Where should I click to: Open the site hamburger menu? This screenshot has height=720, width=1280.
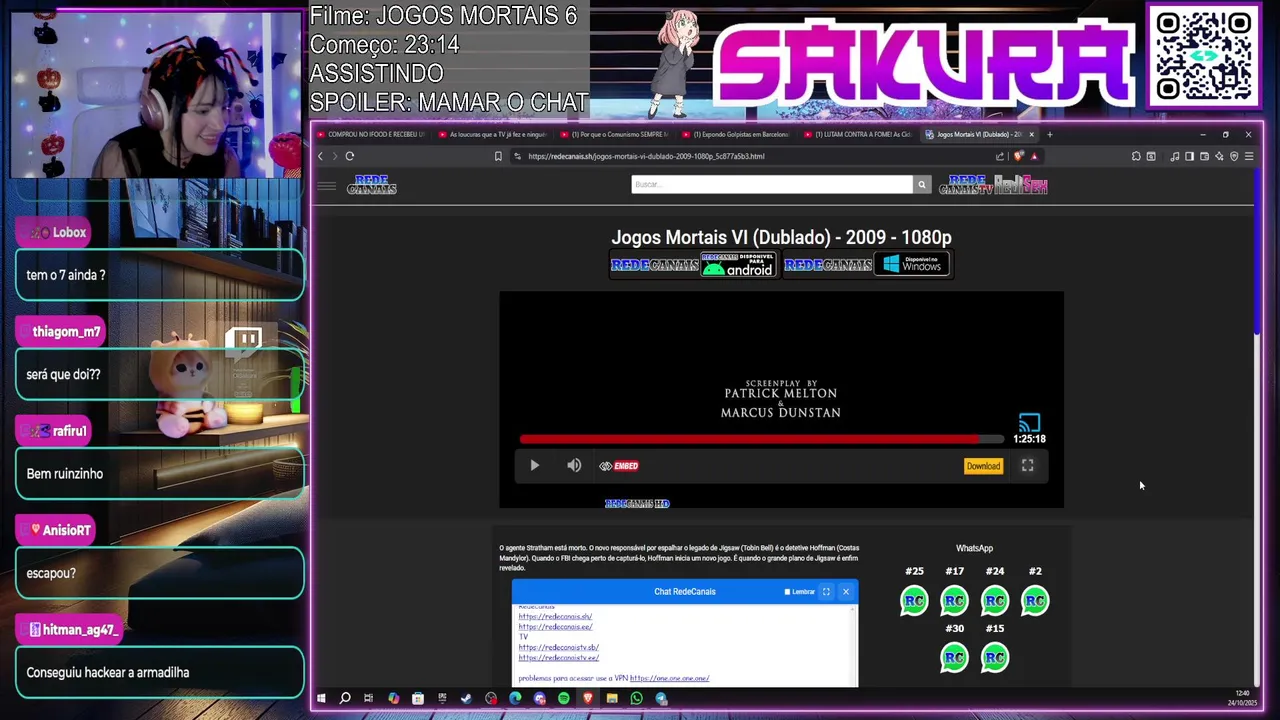pyautogui.click(x=326, y=185)
